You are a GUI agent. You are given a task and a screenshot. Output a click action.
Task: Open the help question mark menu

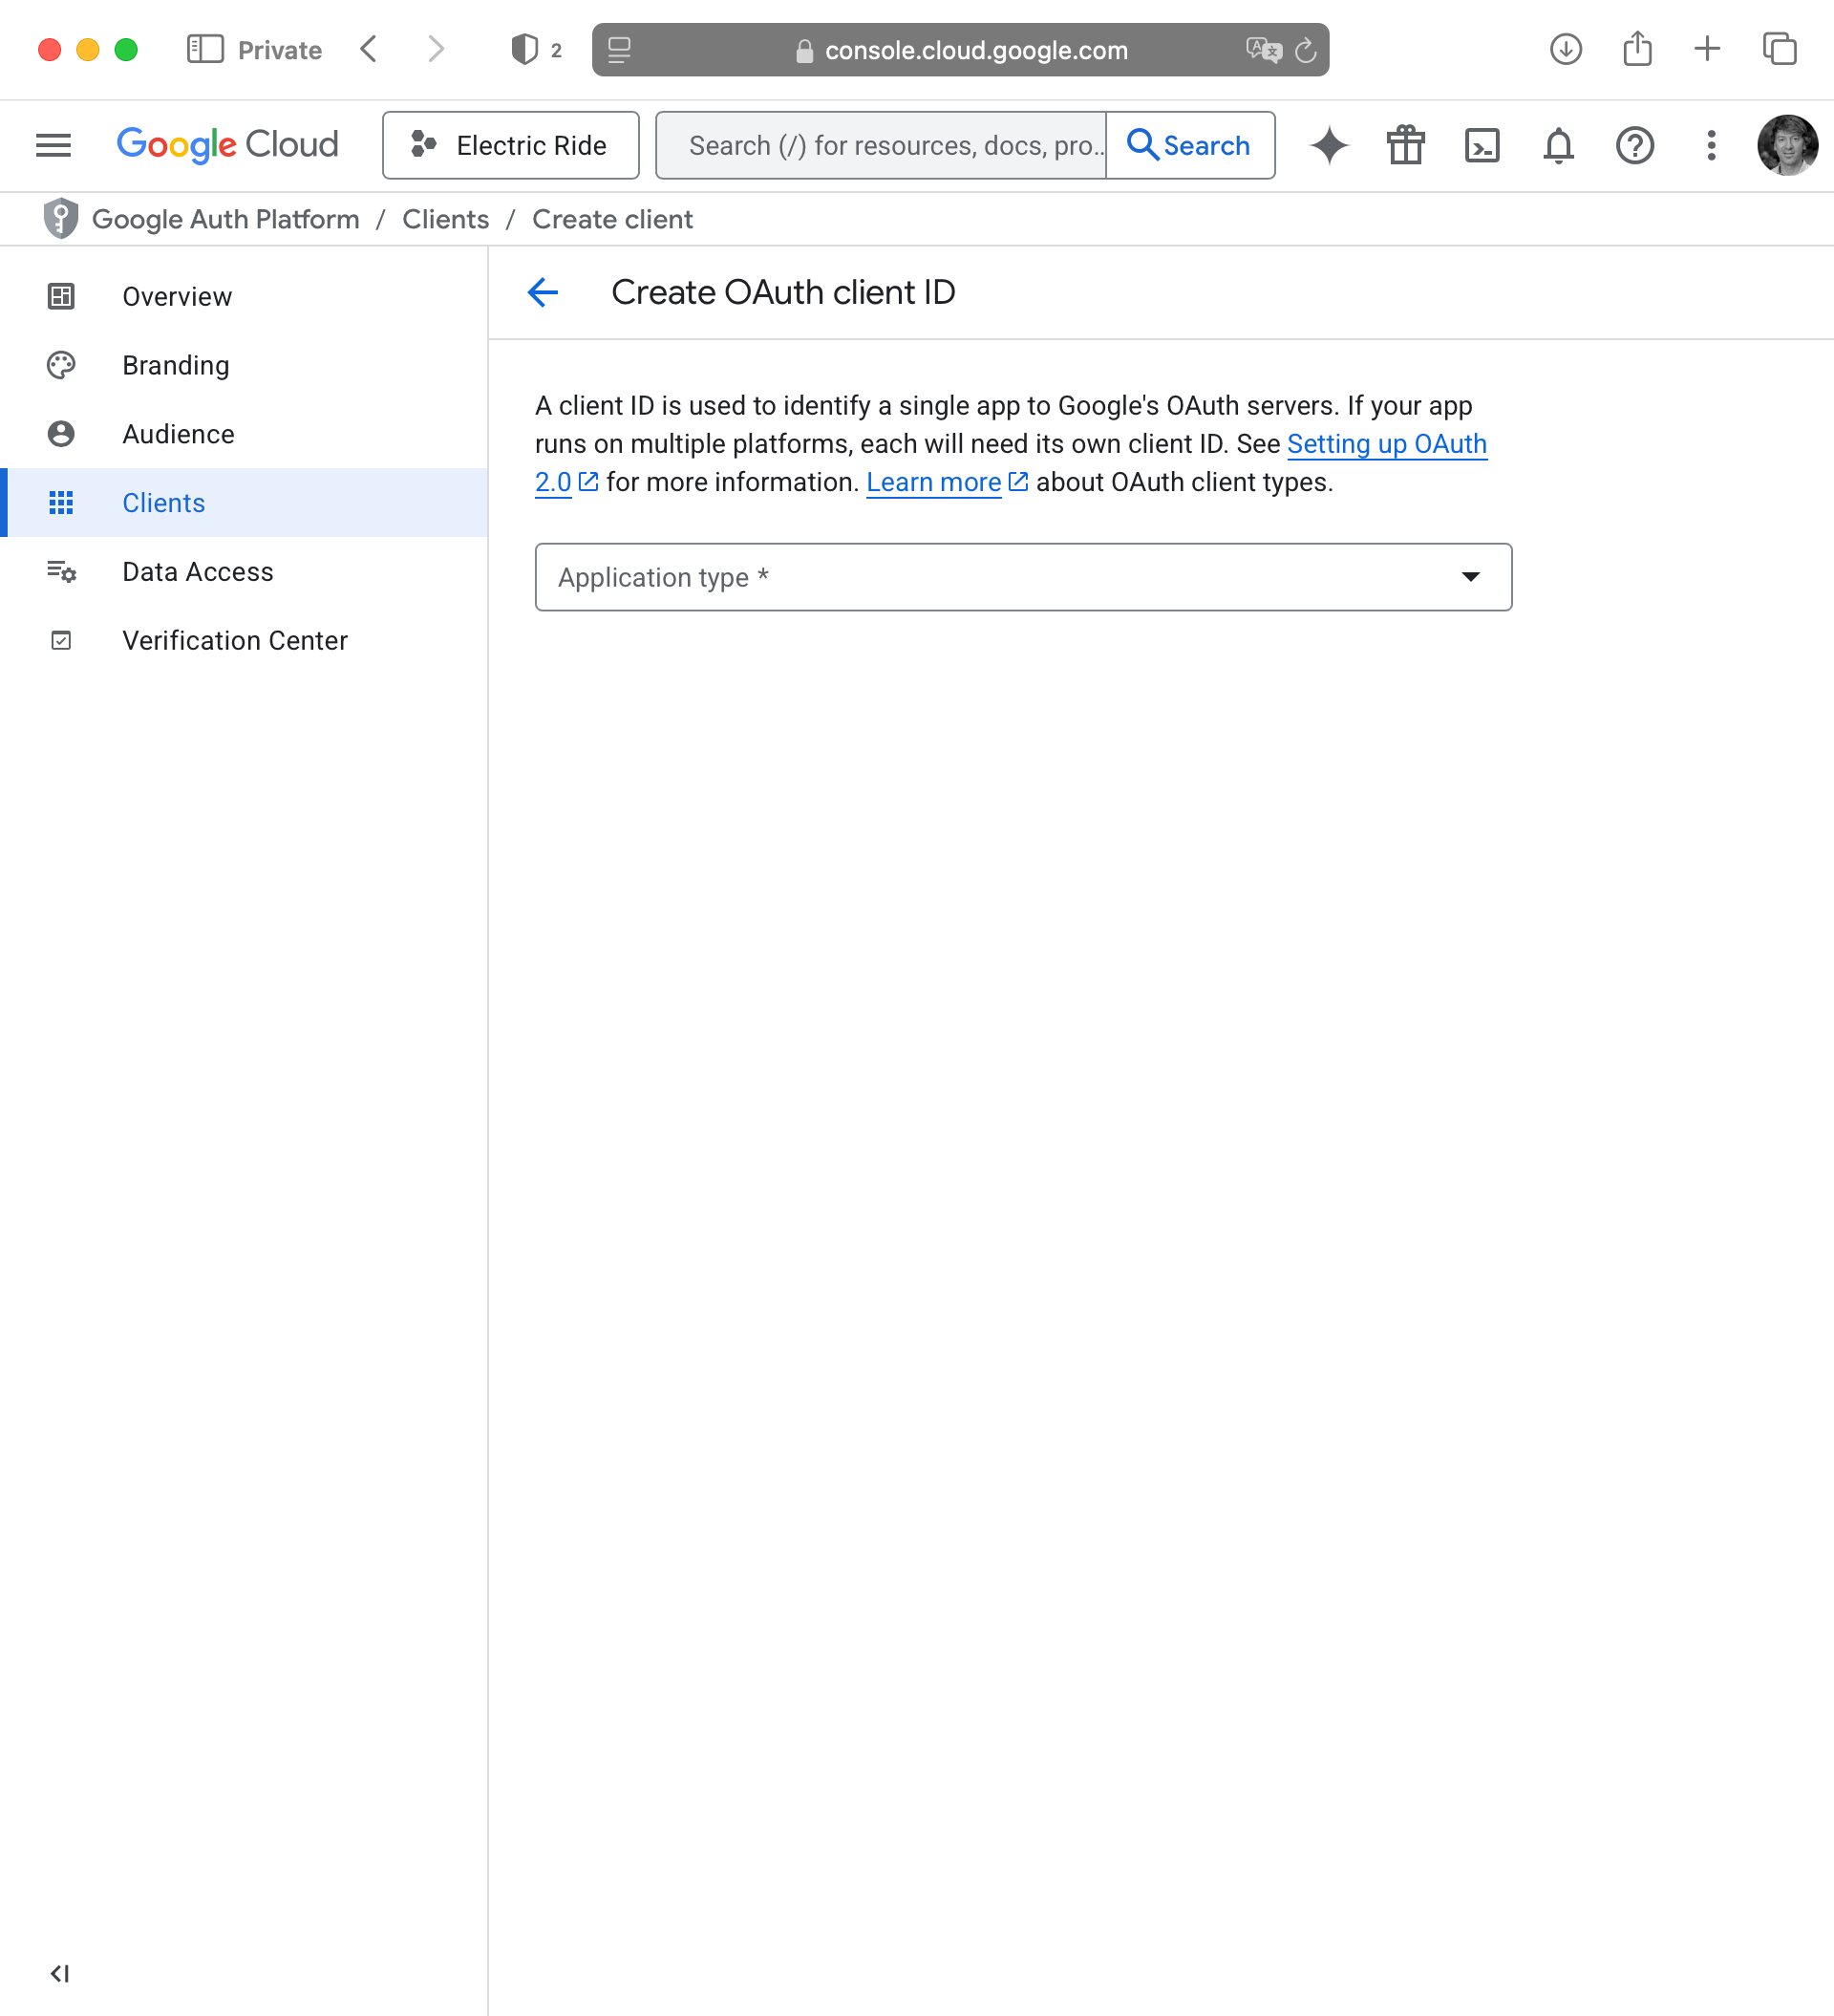point(1634,146)
